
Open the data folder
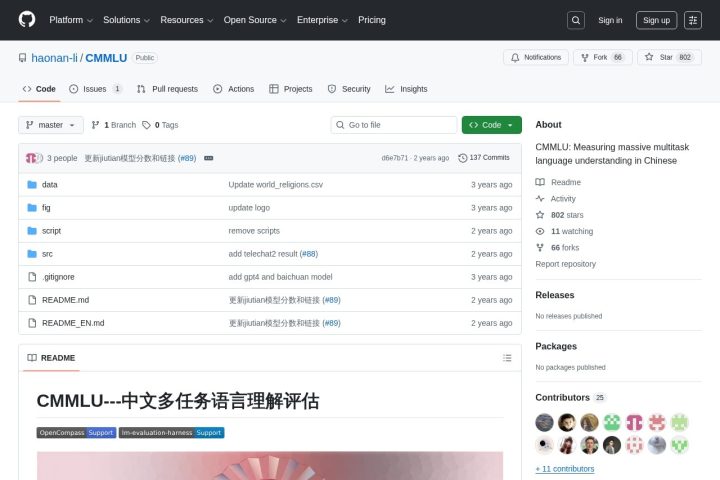click(50, 185)
